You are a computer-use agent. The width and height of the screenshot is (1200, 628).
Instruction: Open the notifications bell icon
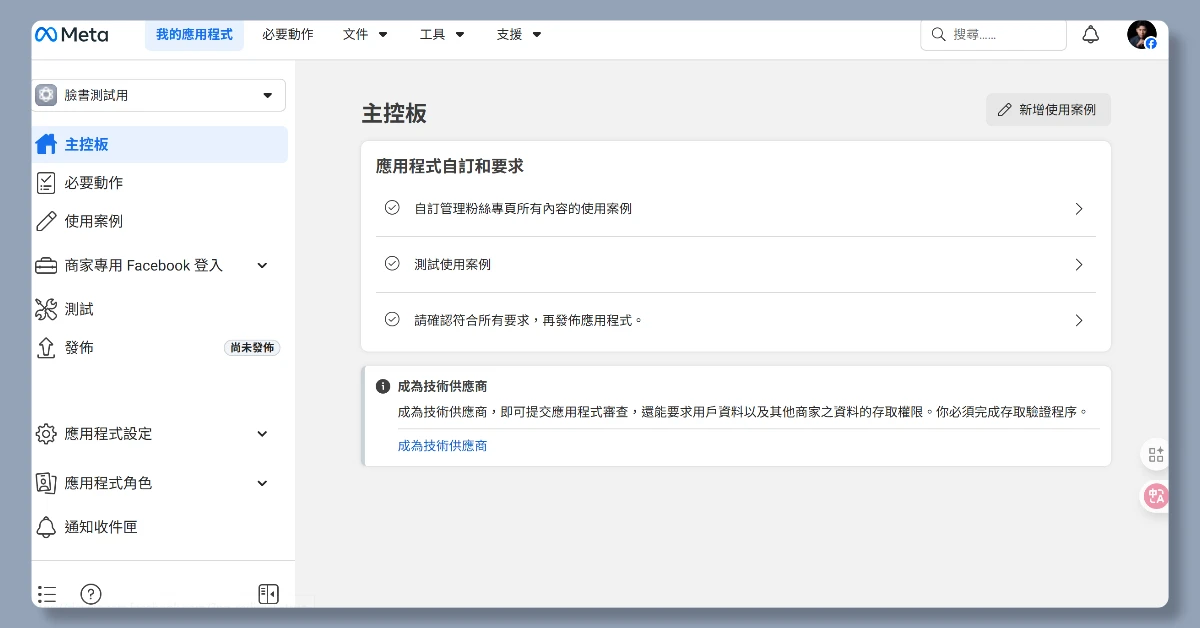(1091, 35)
